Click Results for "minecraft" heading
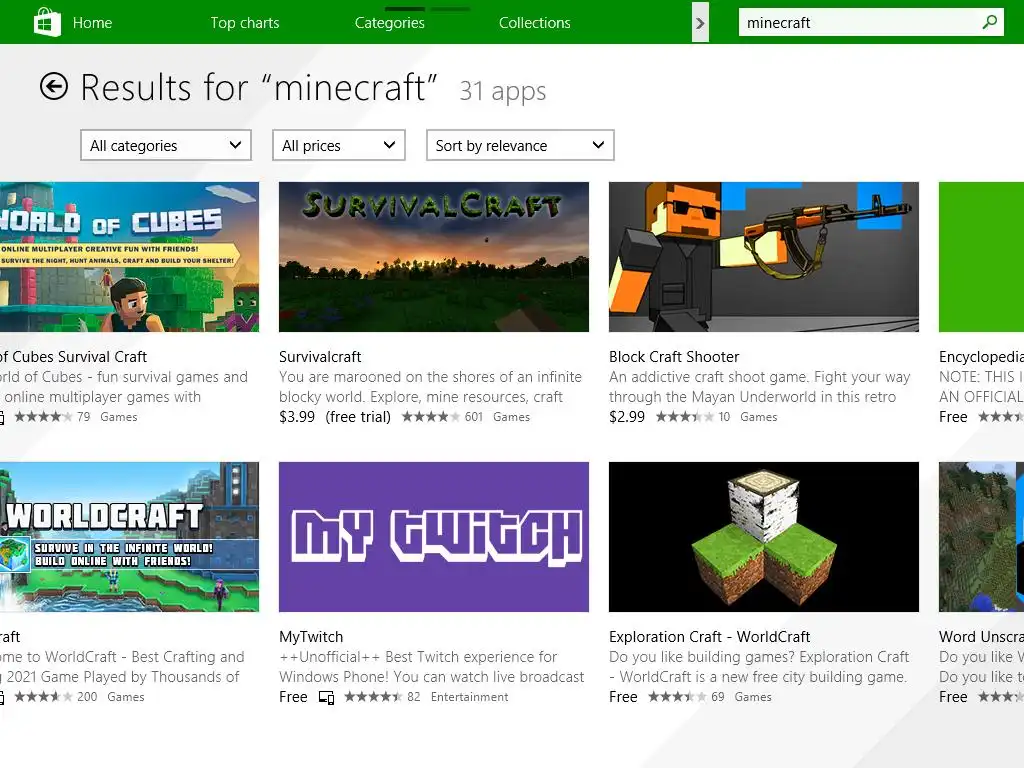This screenshot has height=768, width=1024. pyautogui.click(x=259, y=87)
